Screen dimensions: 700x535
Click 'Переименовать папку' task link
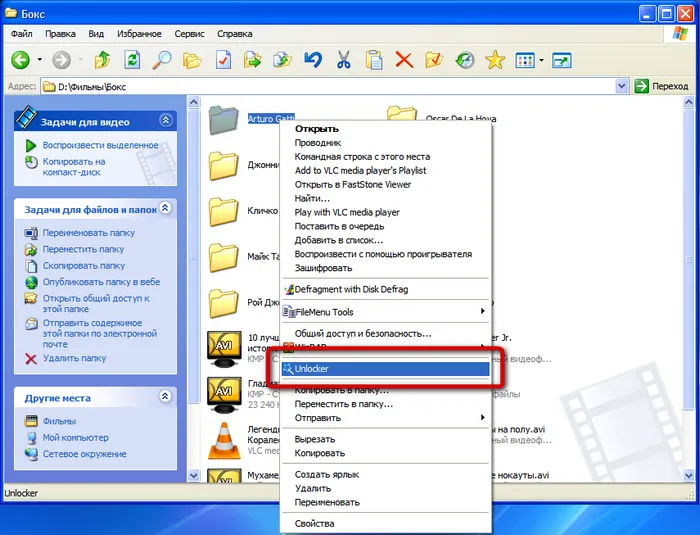pyautogui.click(x=88, y=233)
